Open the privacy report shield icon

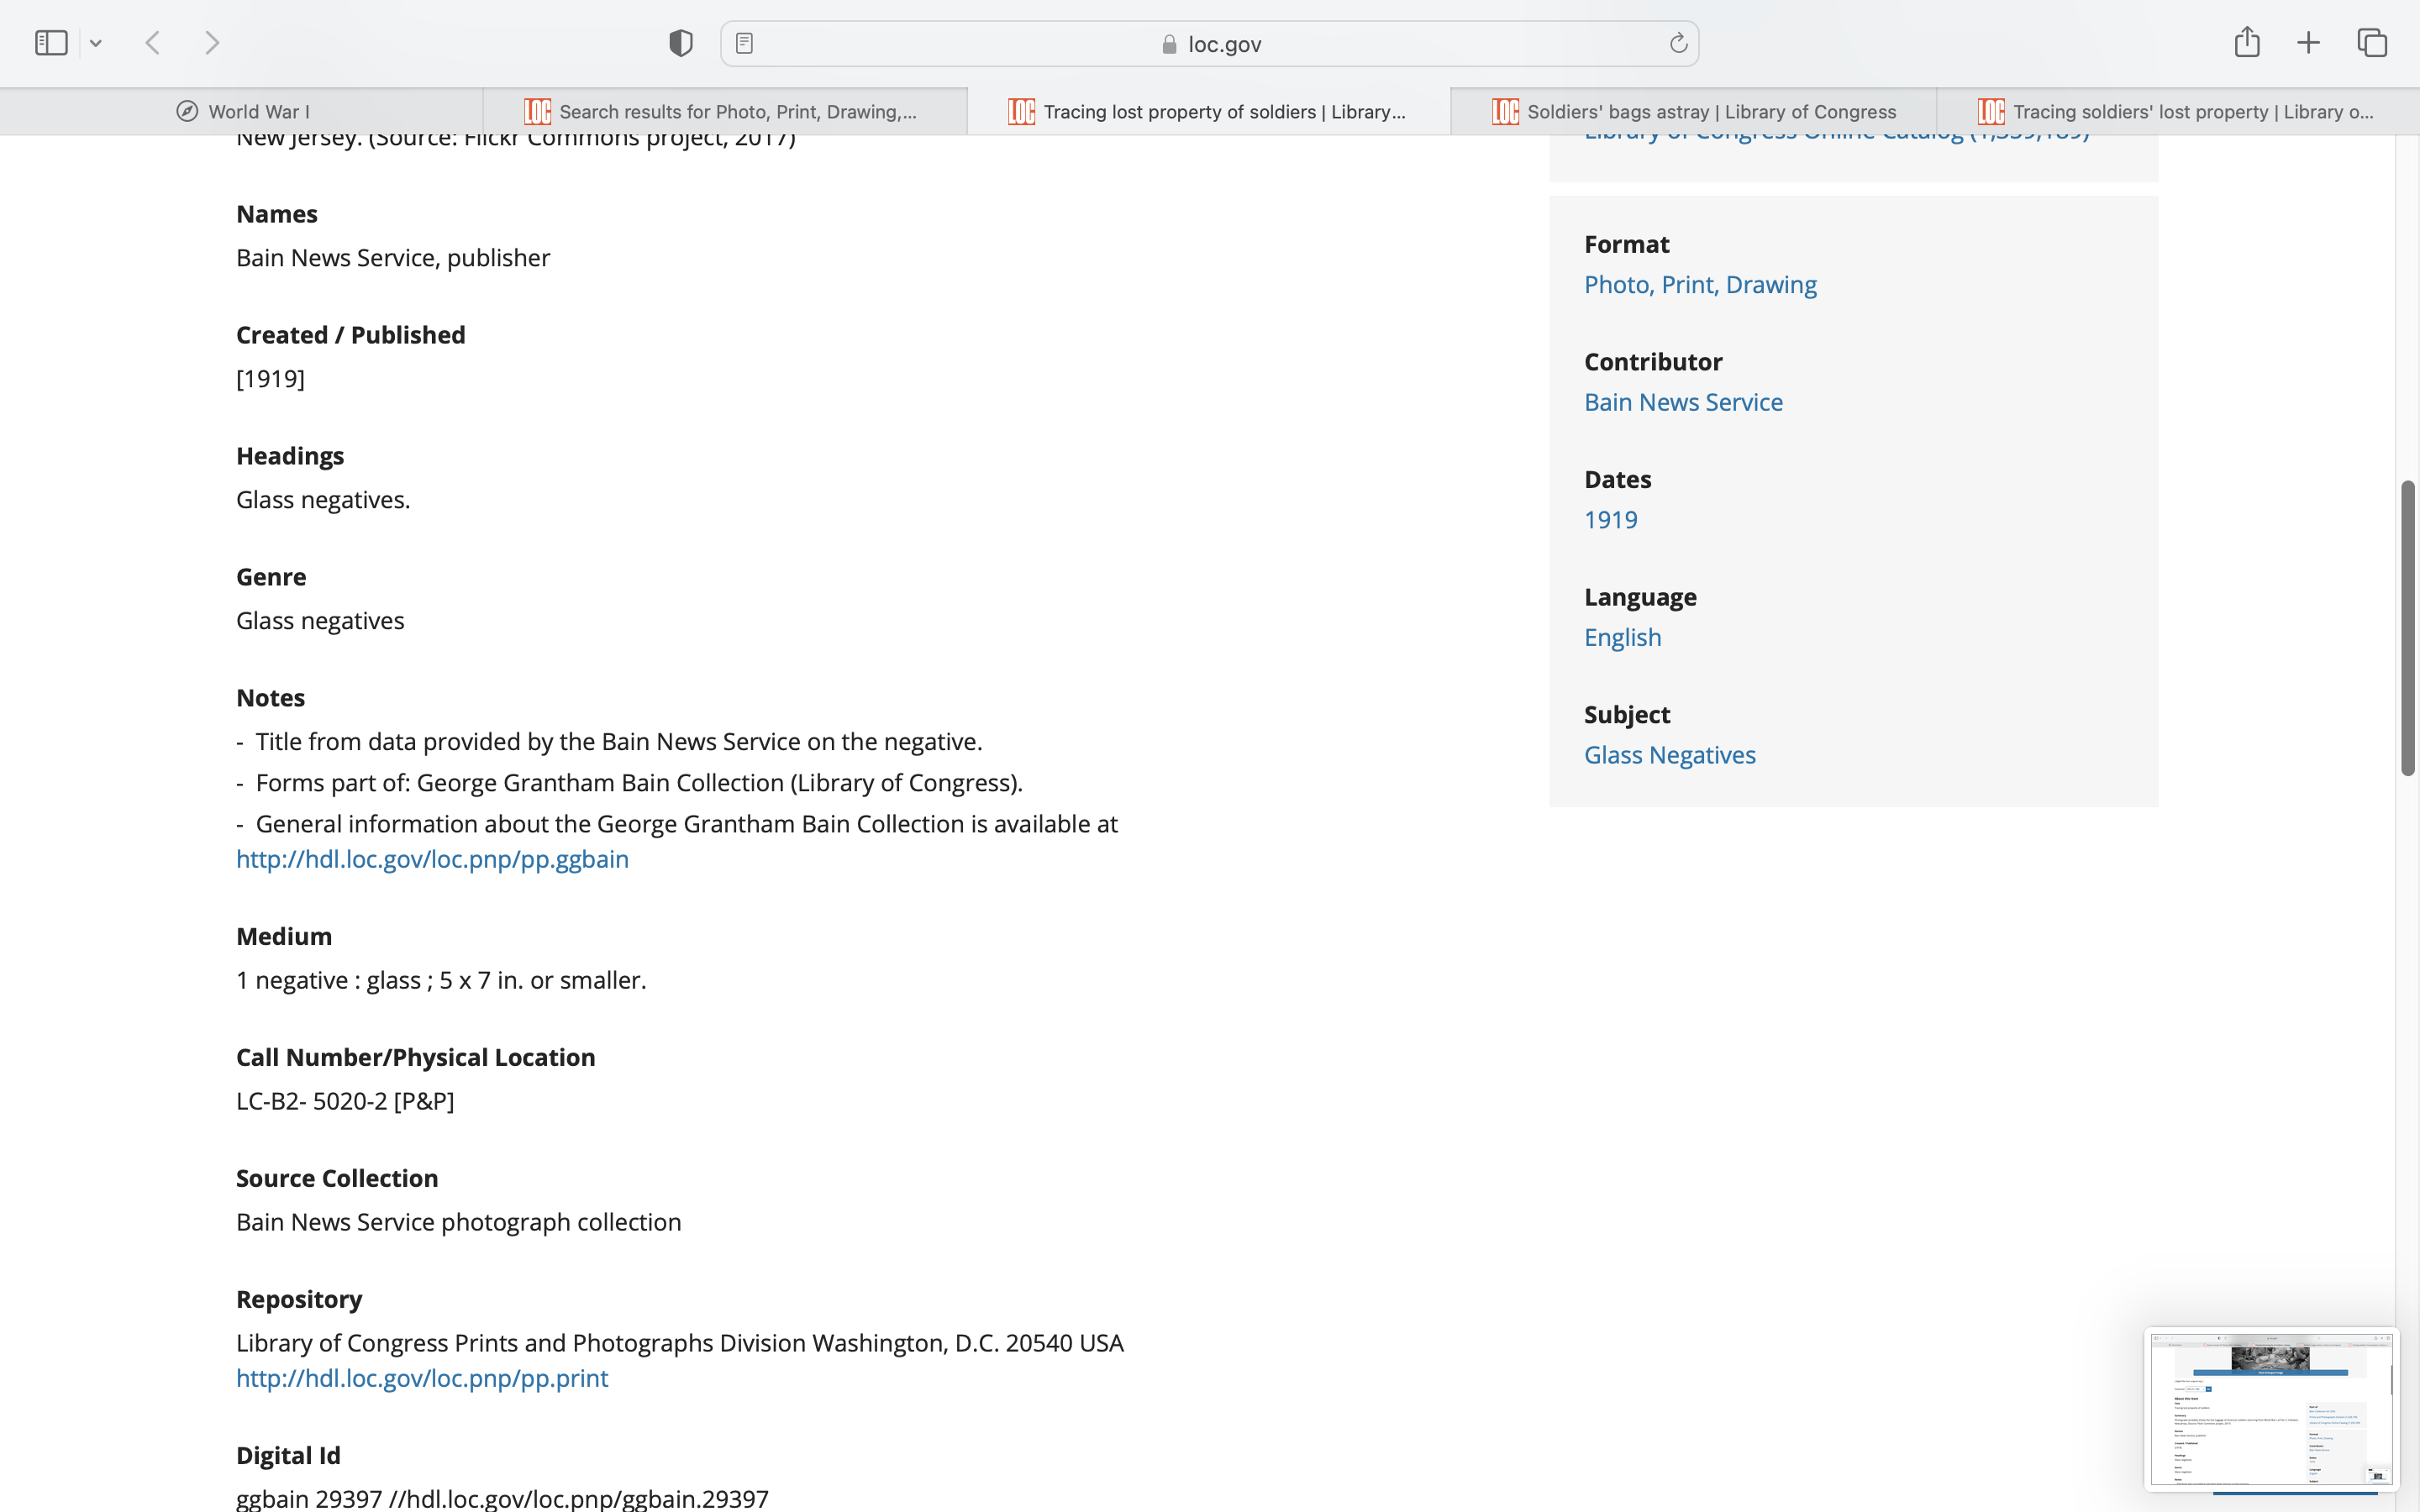tap(681, 43)
